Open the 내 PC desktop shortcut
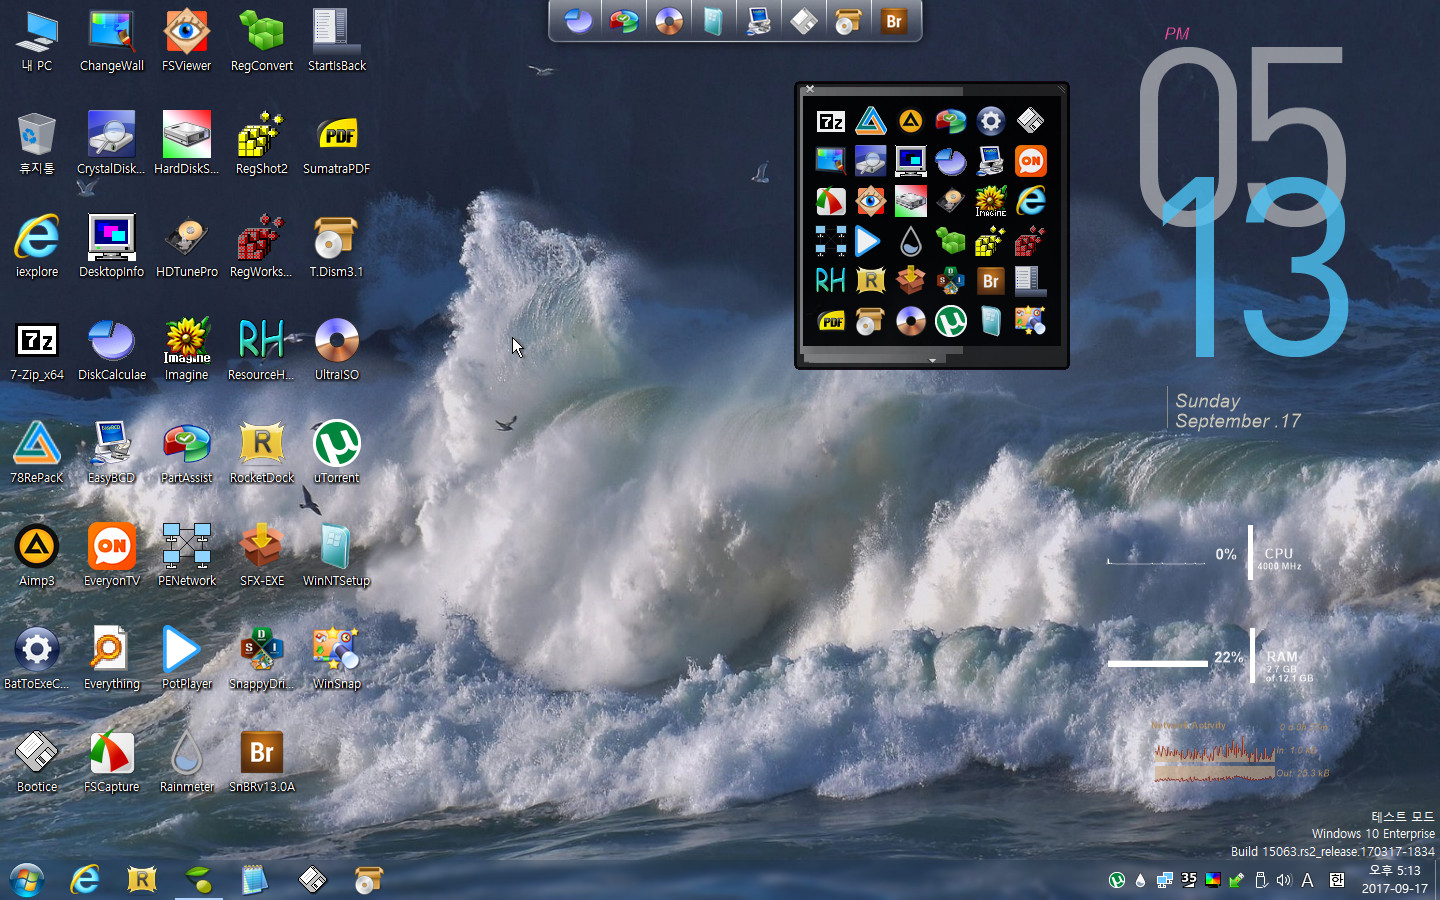 (37, 41)
